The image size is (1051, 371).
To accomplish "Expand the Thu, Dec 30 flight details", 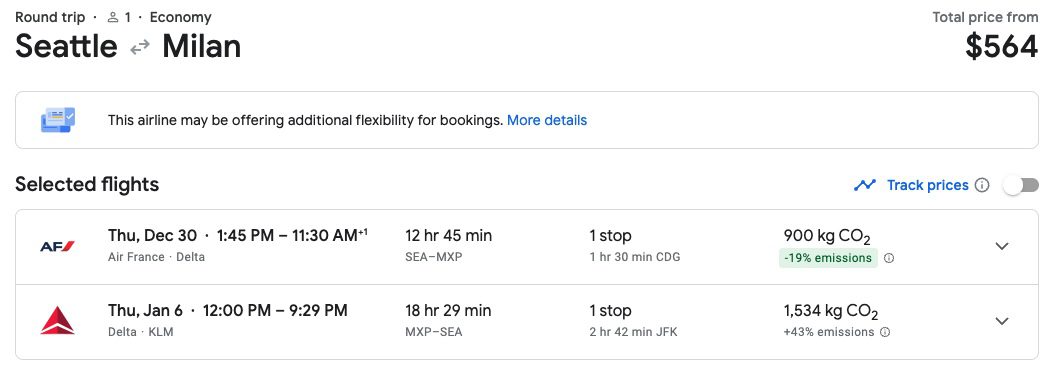I will click(1001, 246).
